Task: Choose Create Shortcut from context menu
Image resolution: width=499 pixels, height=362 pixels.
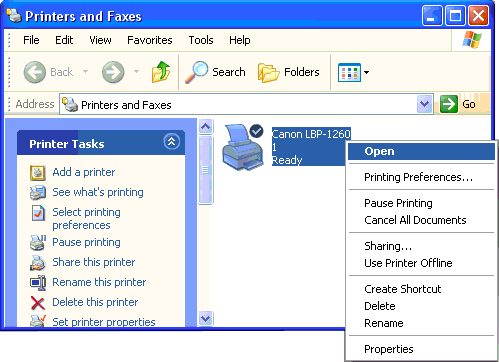Action: (421, 289)
